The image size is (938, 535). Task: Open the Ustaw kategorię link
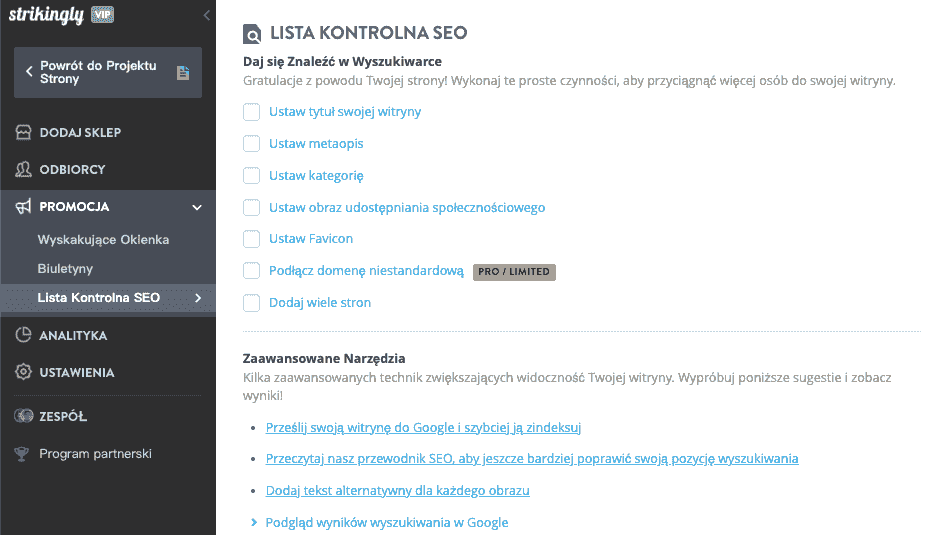pyautogui.click(x=316, y=175)
